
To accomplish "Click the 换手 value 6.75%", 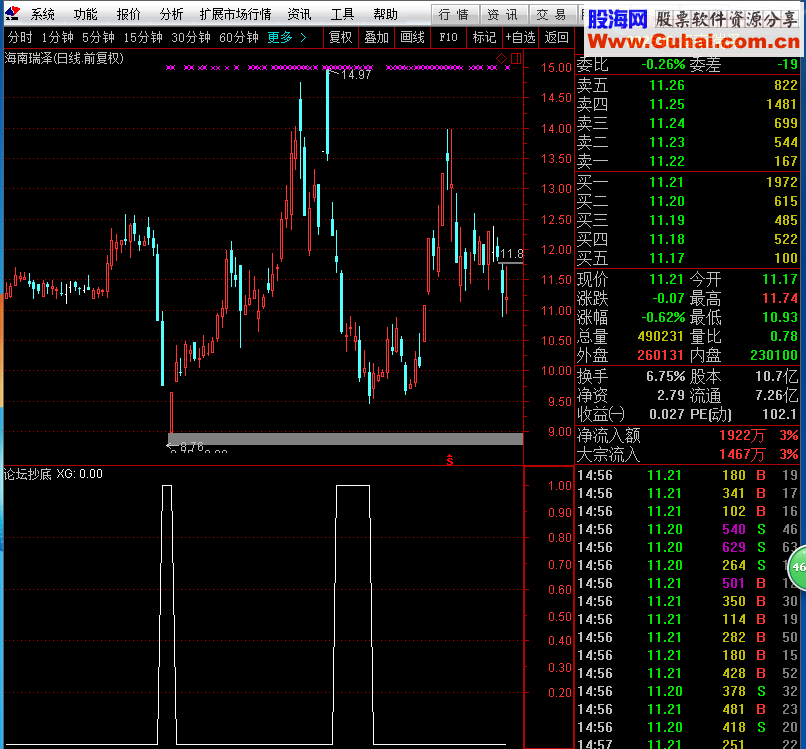I will (665, 376).
